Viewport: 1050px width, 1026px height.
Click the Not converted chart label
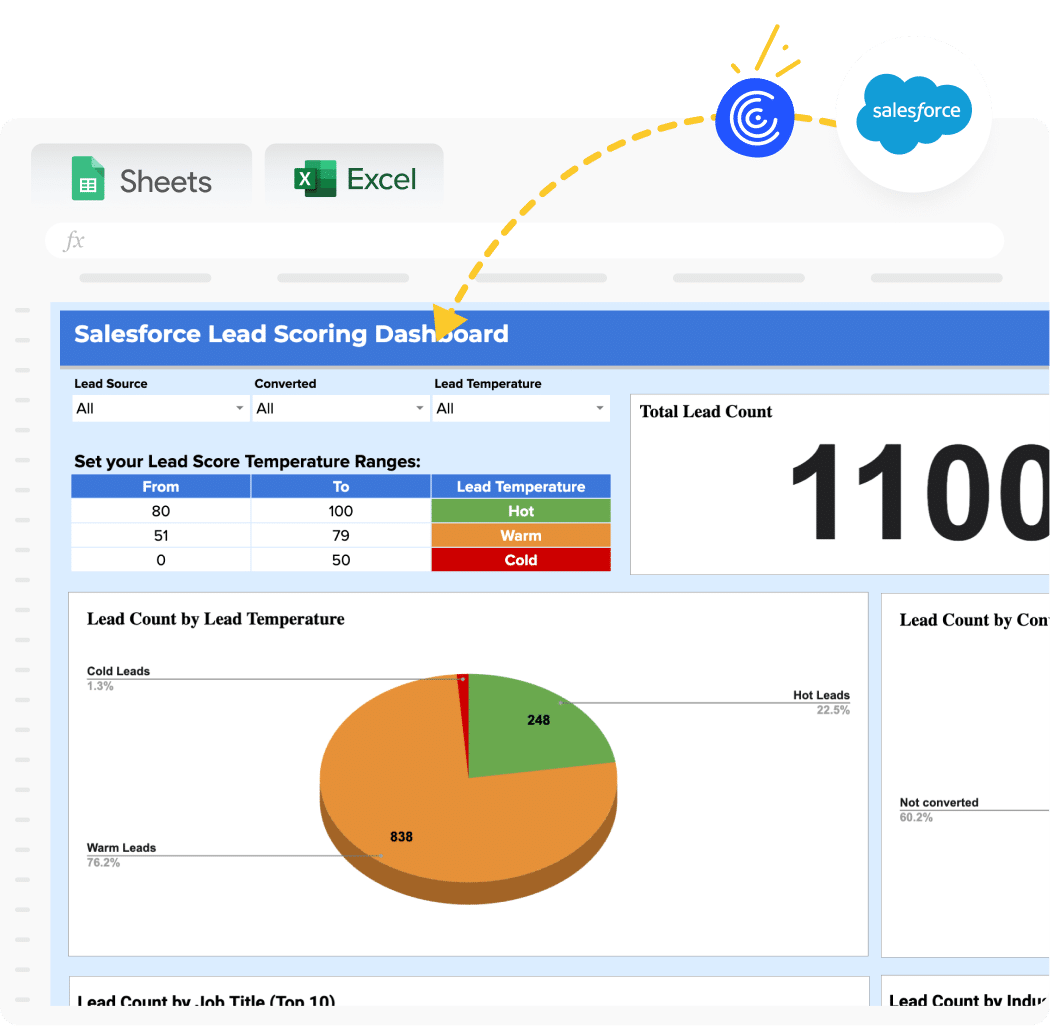click(x=939, y=802)
